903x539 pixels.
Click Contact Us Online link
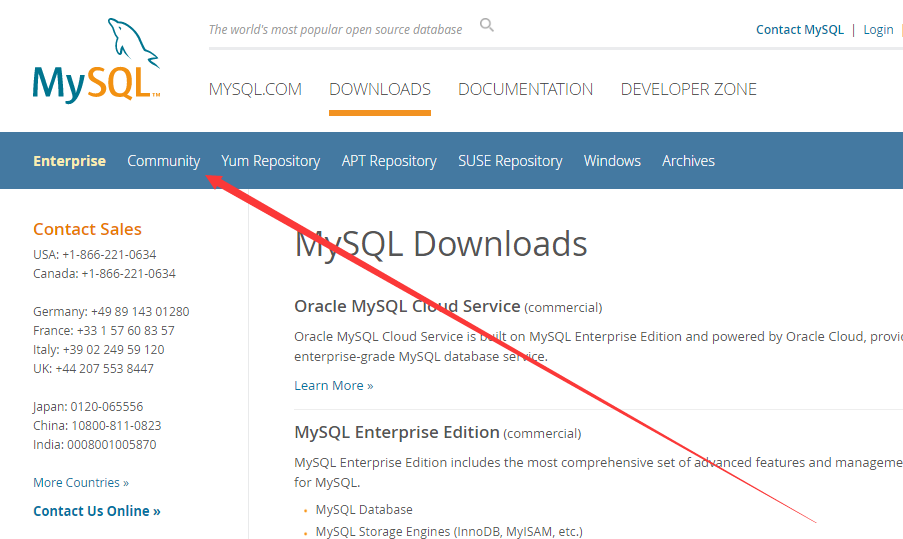tap(97, 511)
